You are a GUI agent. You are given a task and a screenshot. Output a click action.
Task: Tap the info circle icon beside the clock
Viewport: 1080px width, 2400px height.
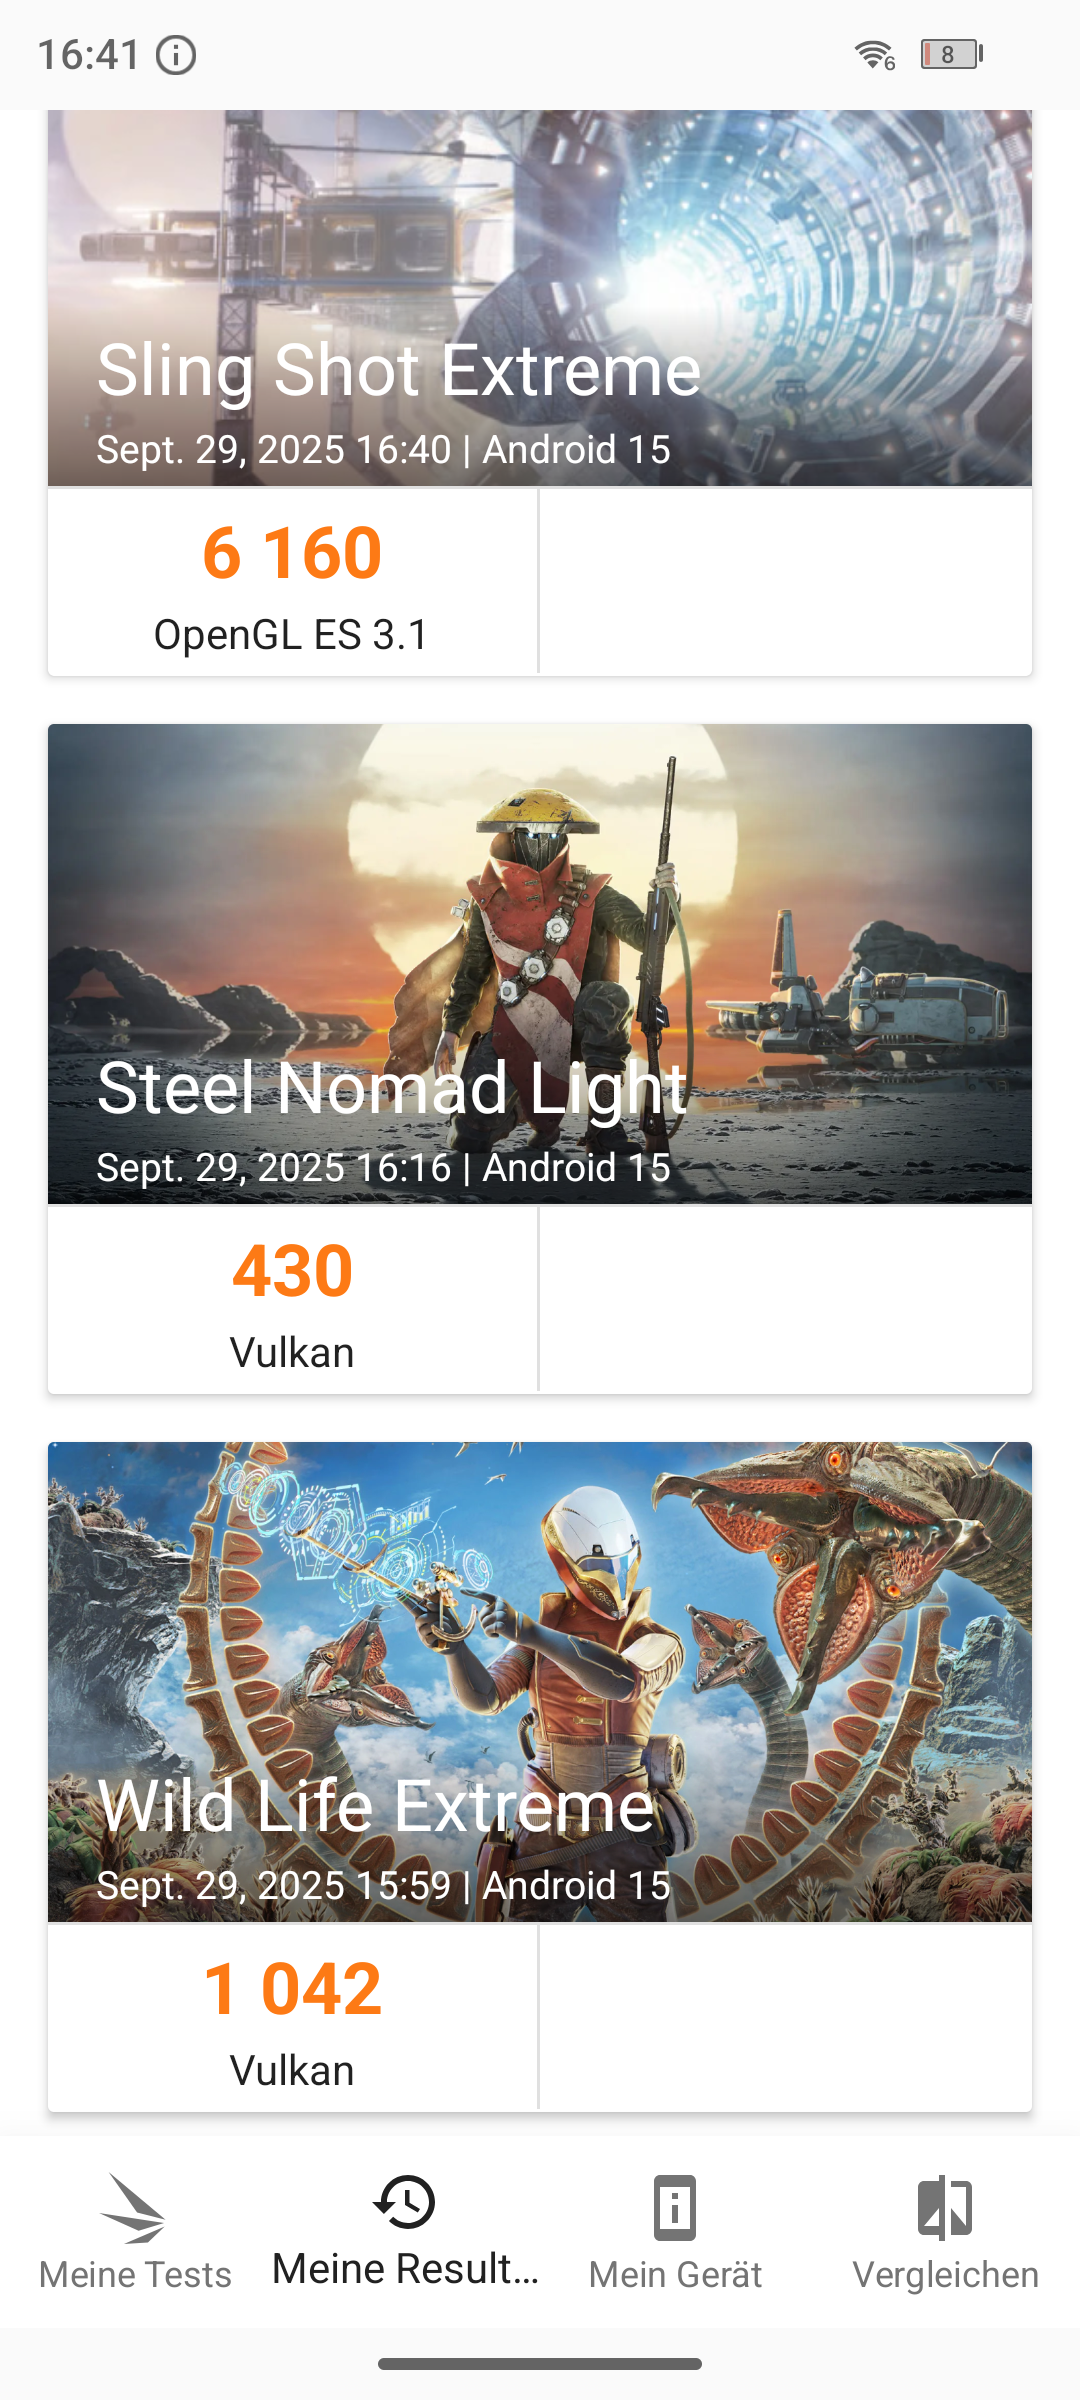176,55
